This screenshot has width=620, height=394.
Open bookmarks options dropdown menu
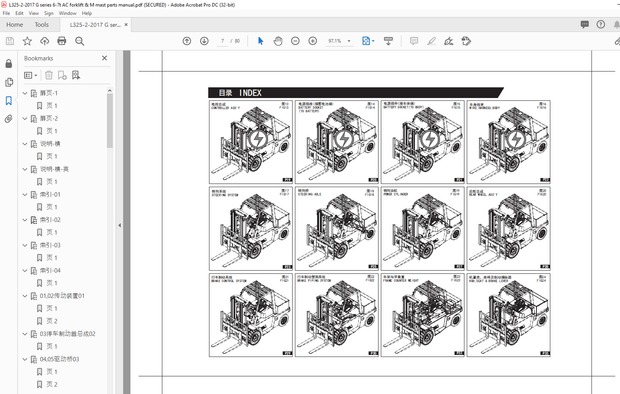[x=30, y=75]
